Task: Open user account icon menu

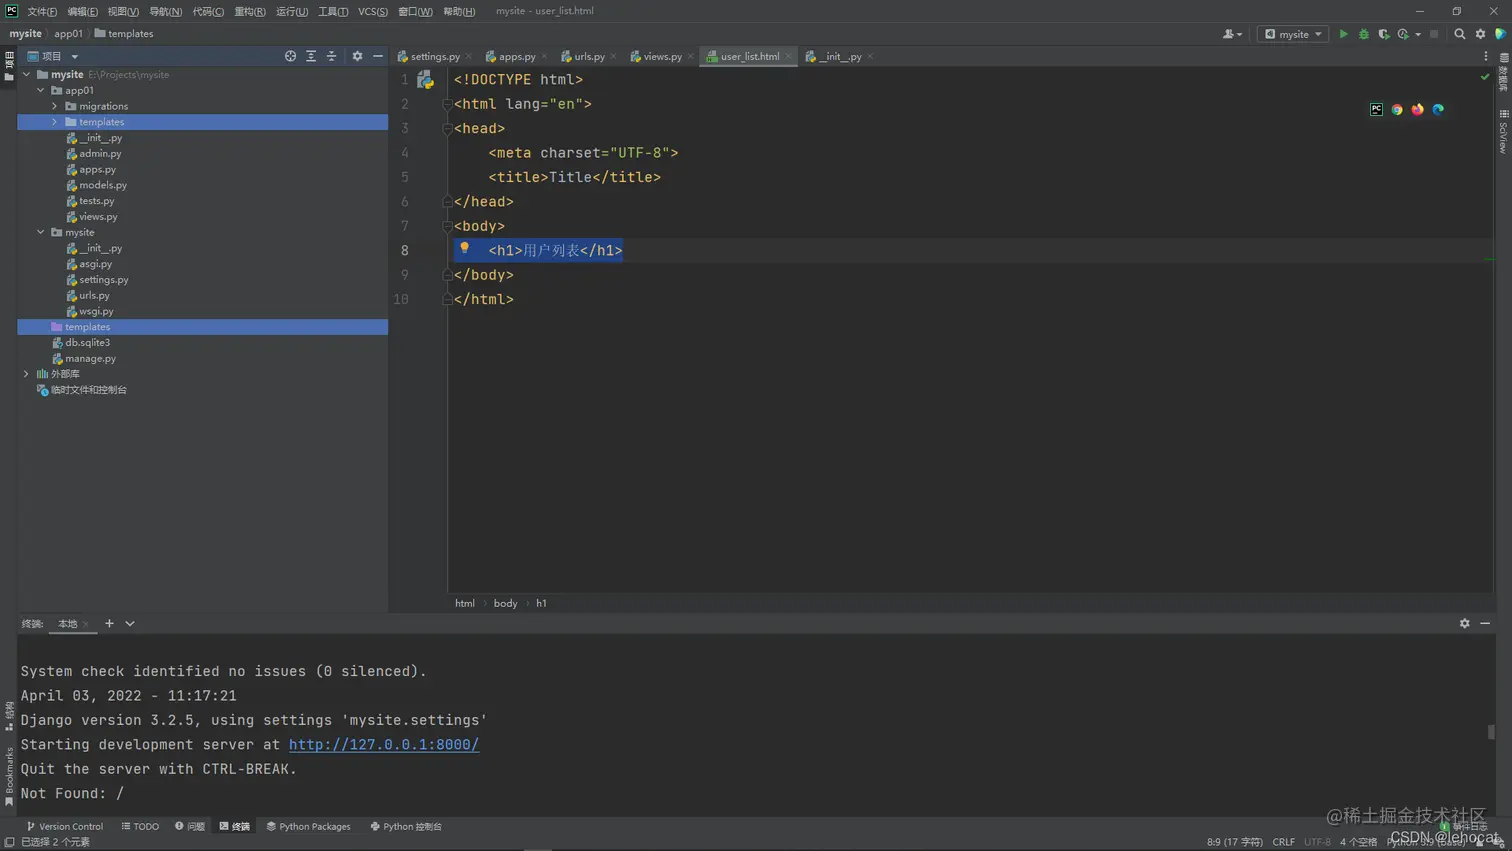Action: [x=1232, y=34]
